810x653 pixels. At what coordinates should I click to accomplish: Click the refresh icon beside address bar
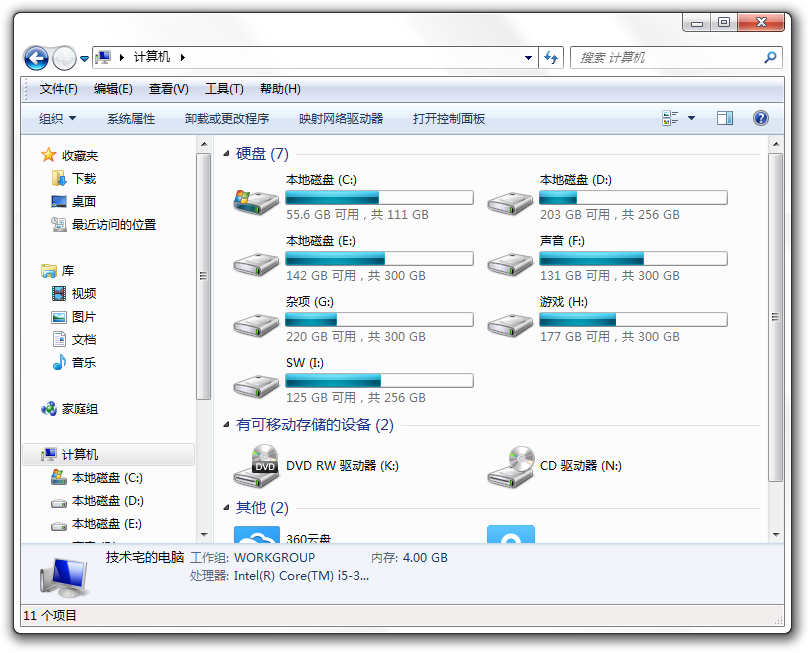(x=551, y=58)
